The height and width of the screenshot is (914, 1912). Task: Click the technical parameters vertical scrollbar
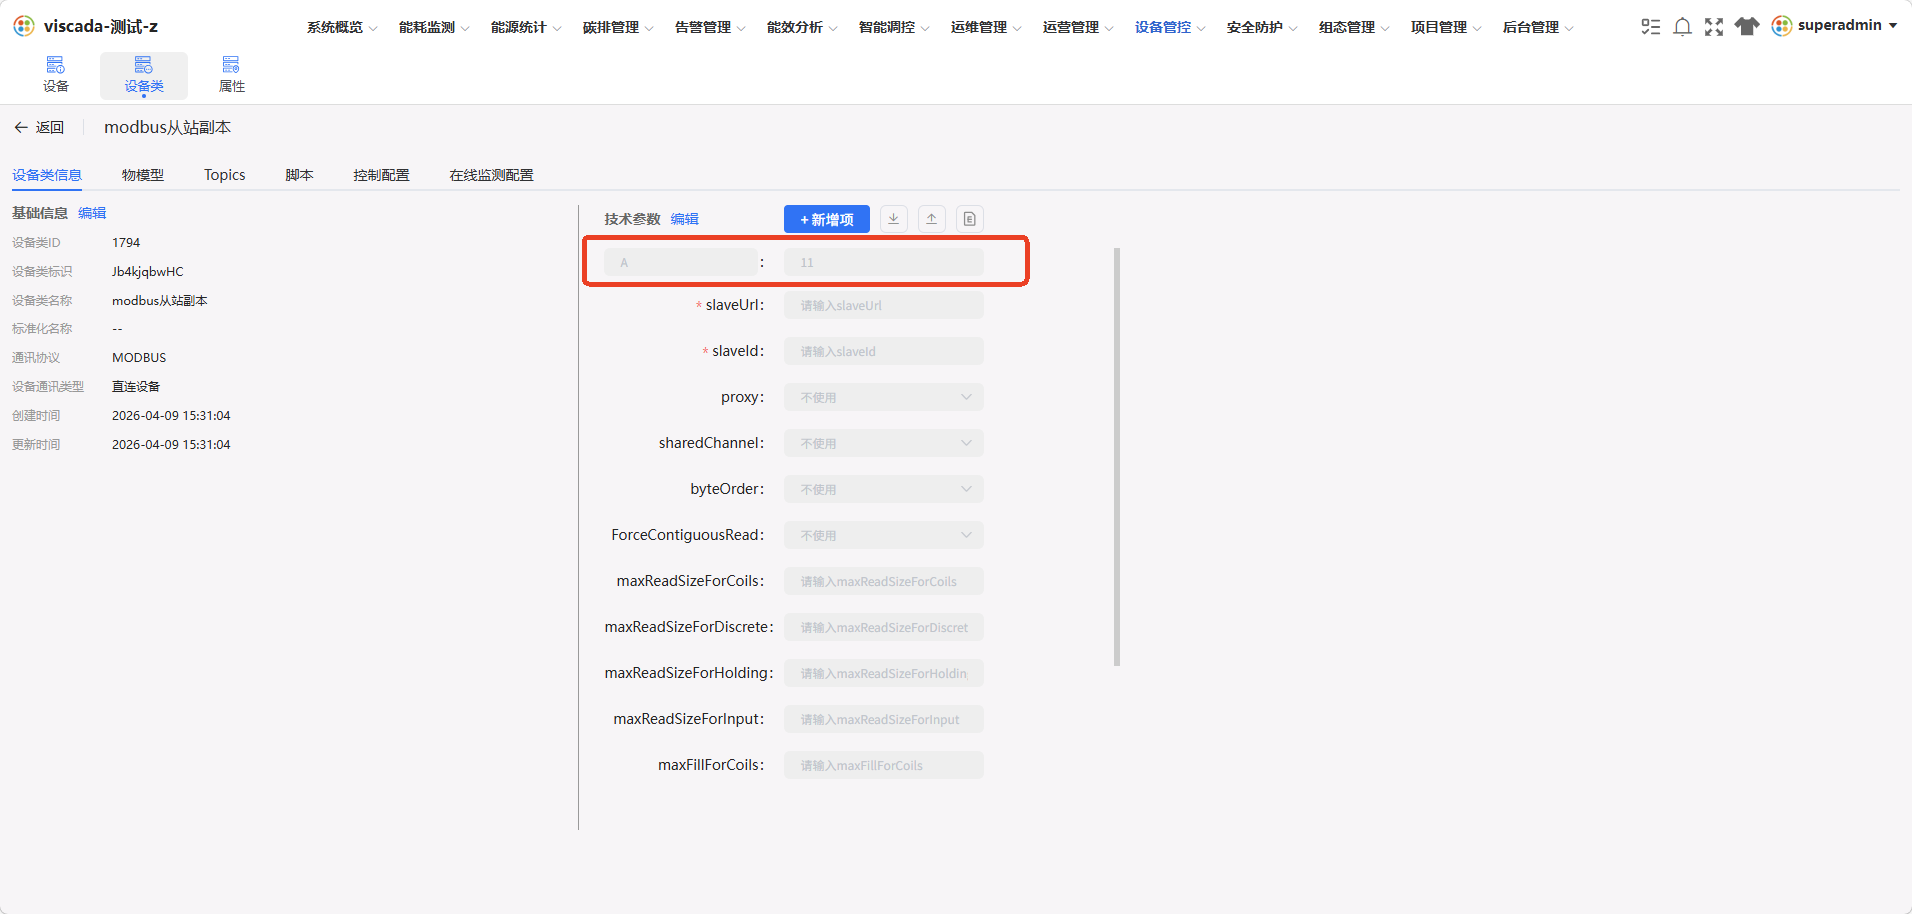click(x=1117, y=457)
